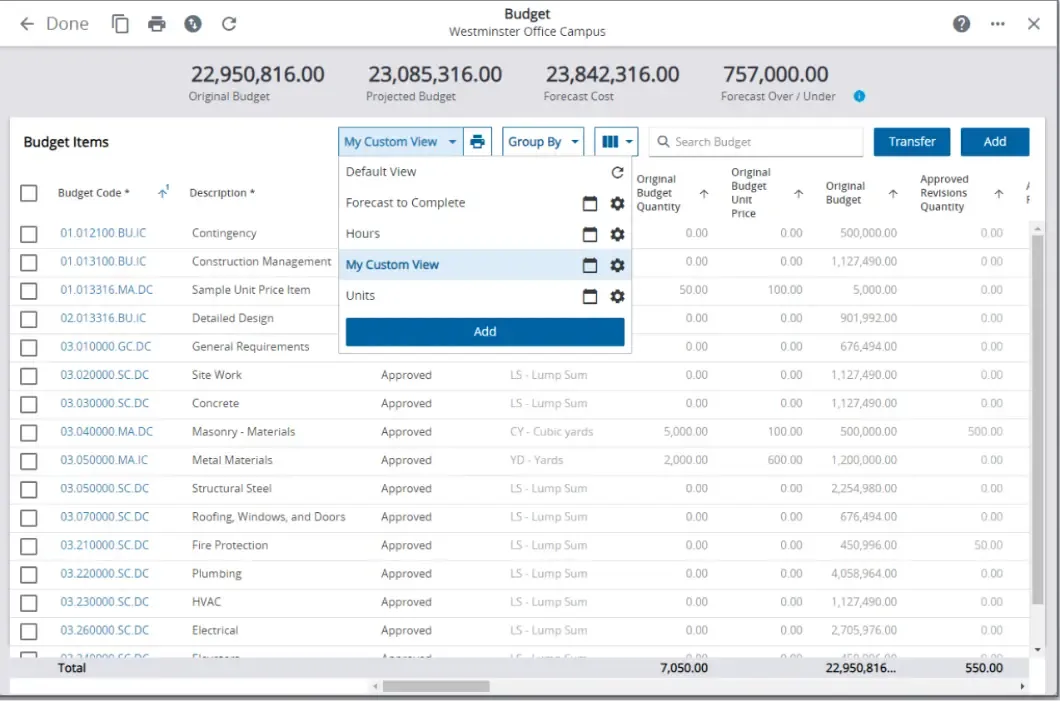Tick the Site Work row checkbox
Viewport: 1060px width, 701px height.
28,376
